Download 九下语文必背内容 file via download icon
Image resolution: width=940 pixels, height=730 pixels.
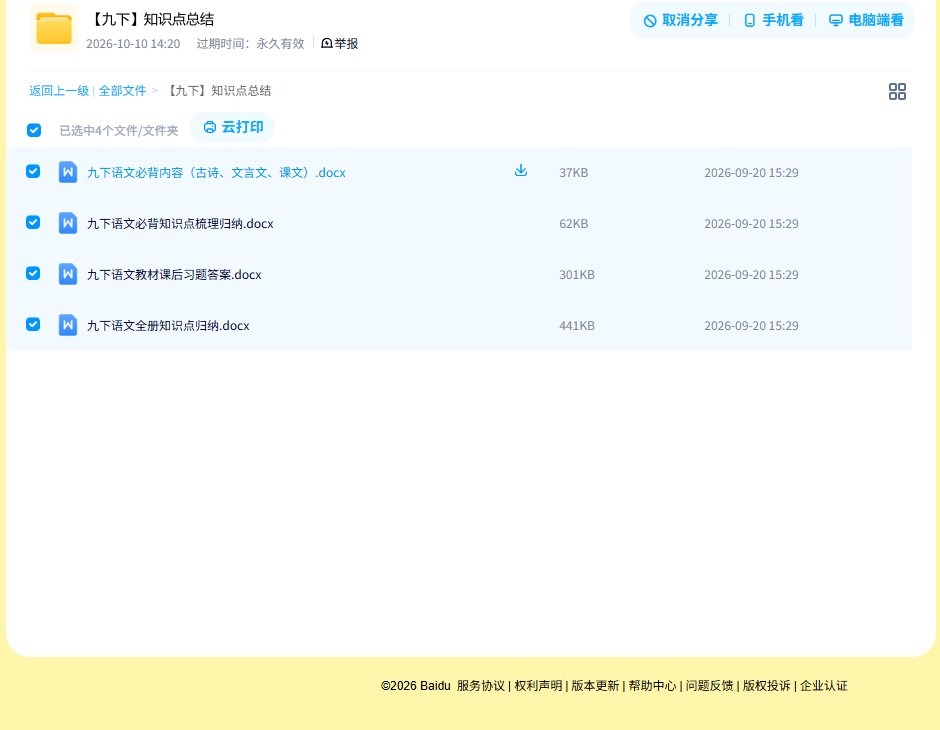pyautogui.click(x=521, y=171)
